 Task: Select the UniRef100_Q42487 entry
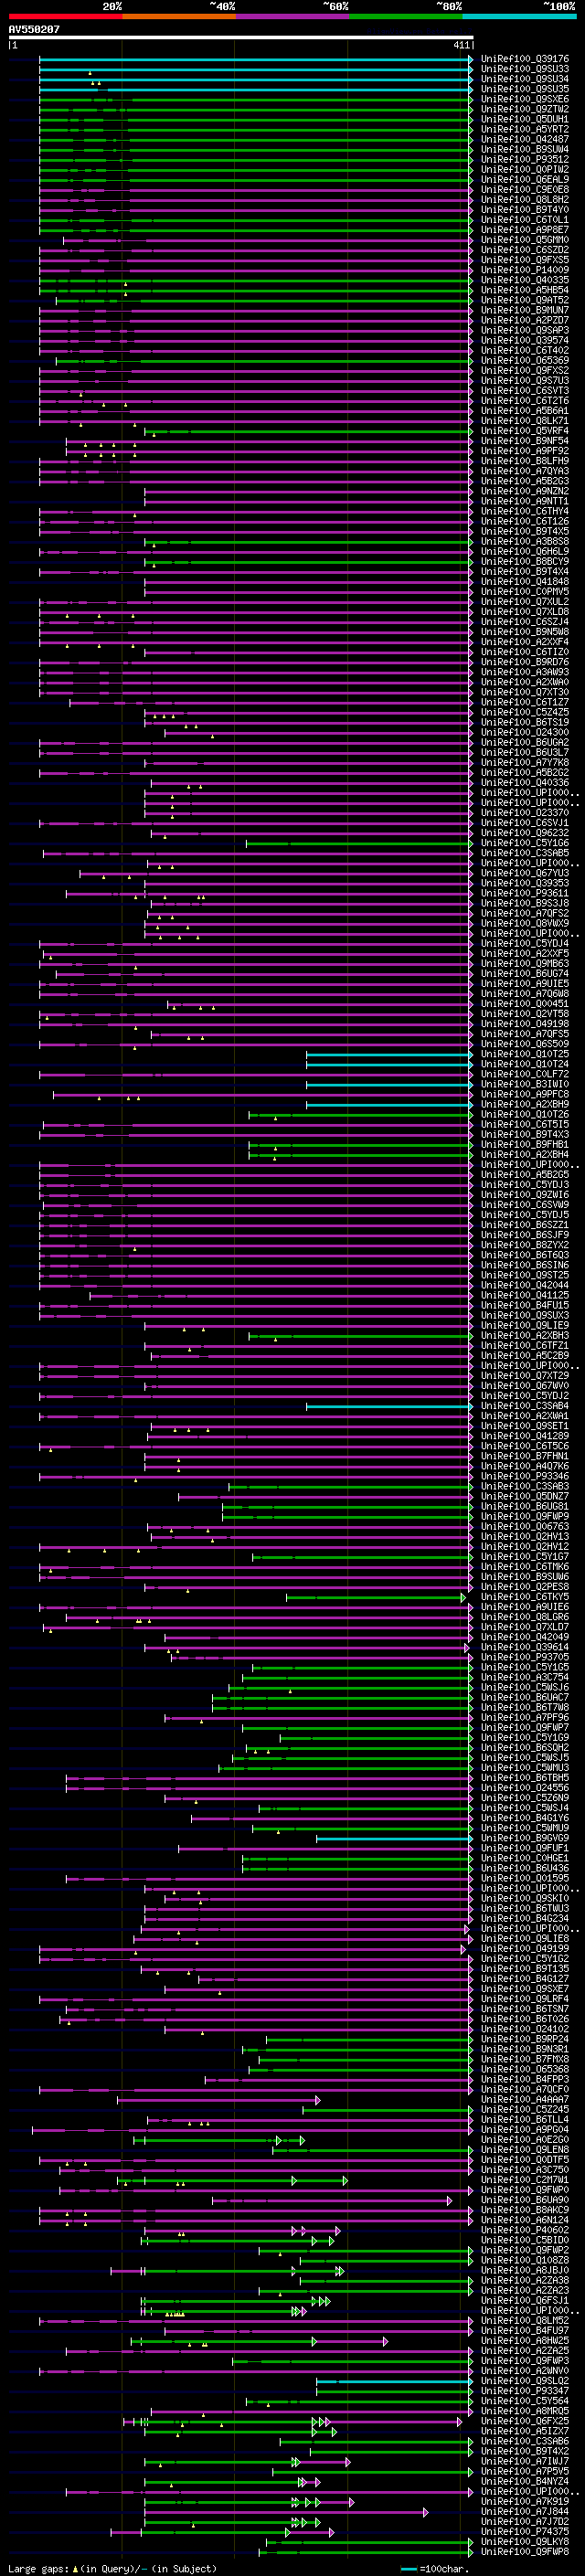click(525, 139)
